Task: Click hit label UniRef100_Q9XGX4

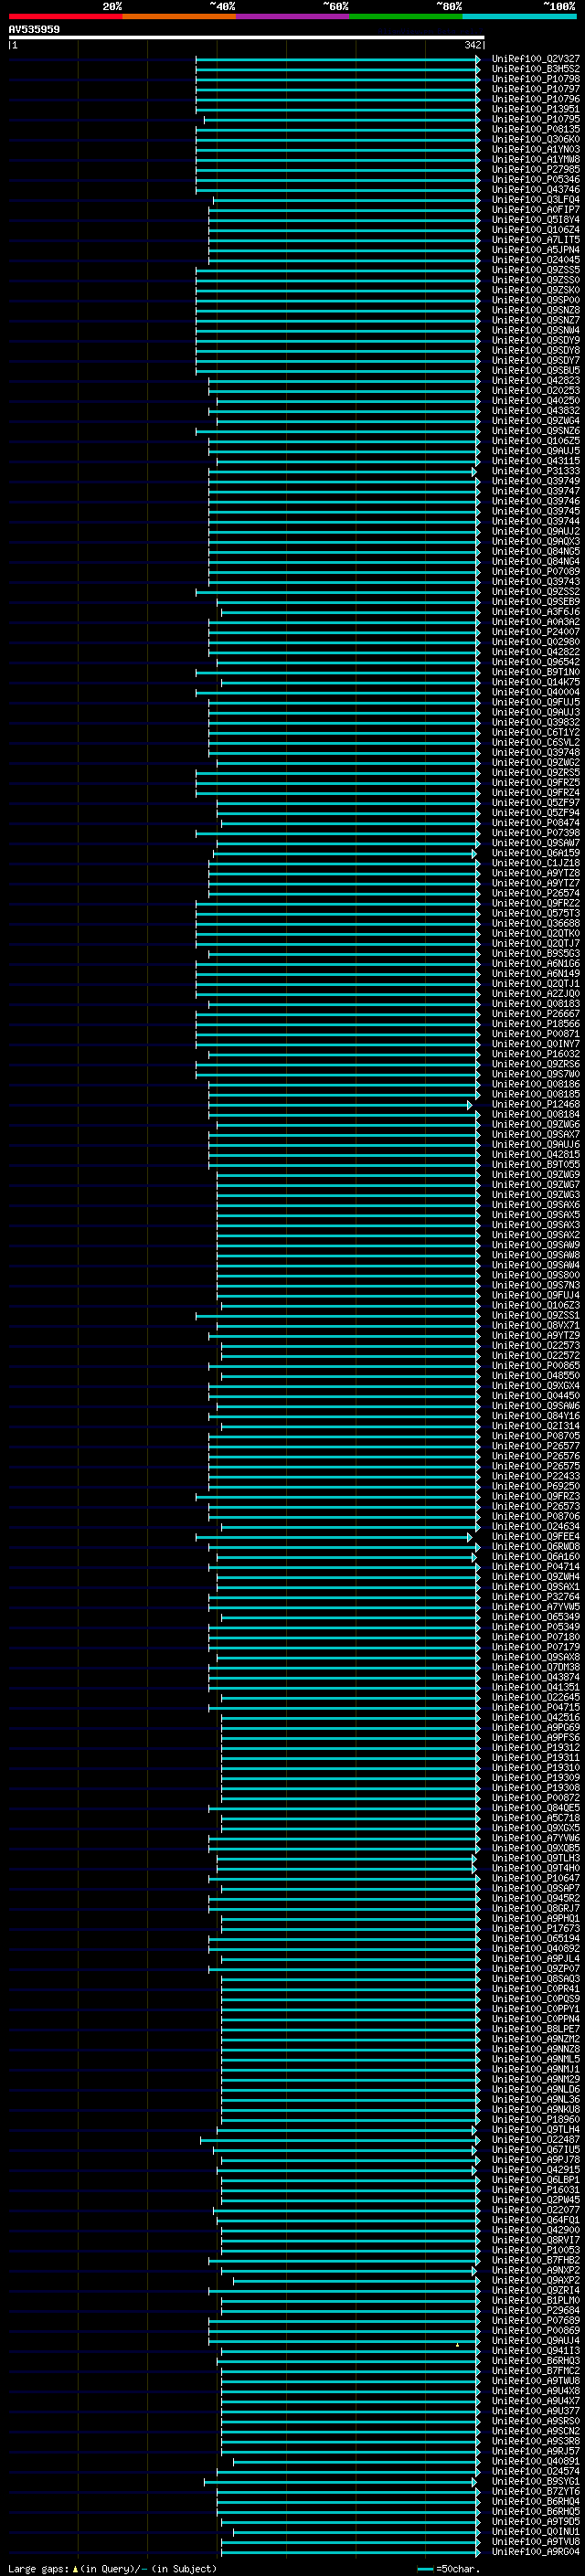Action: click(536, 1385)
